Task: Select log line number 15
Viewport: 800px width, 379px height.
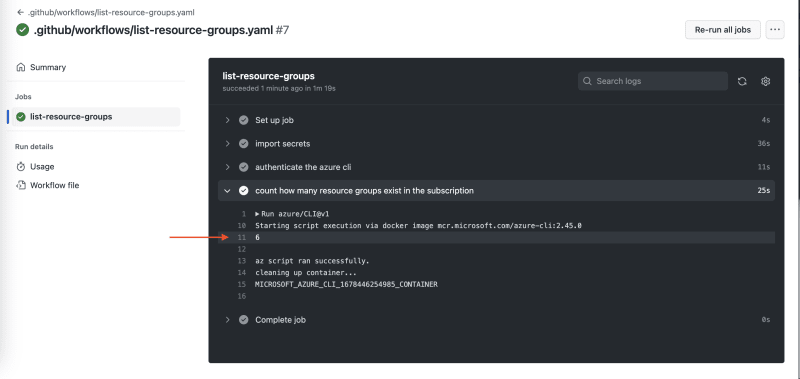Action: tap(241, 284)
